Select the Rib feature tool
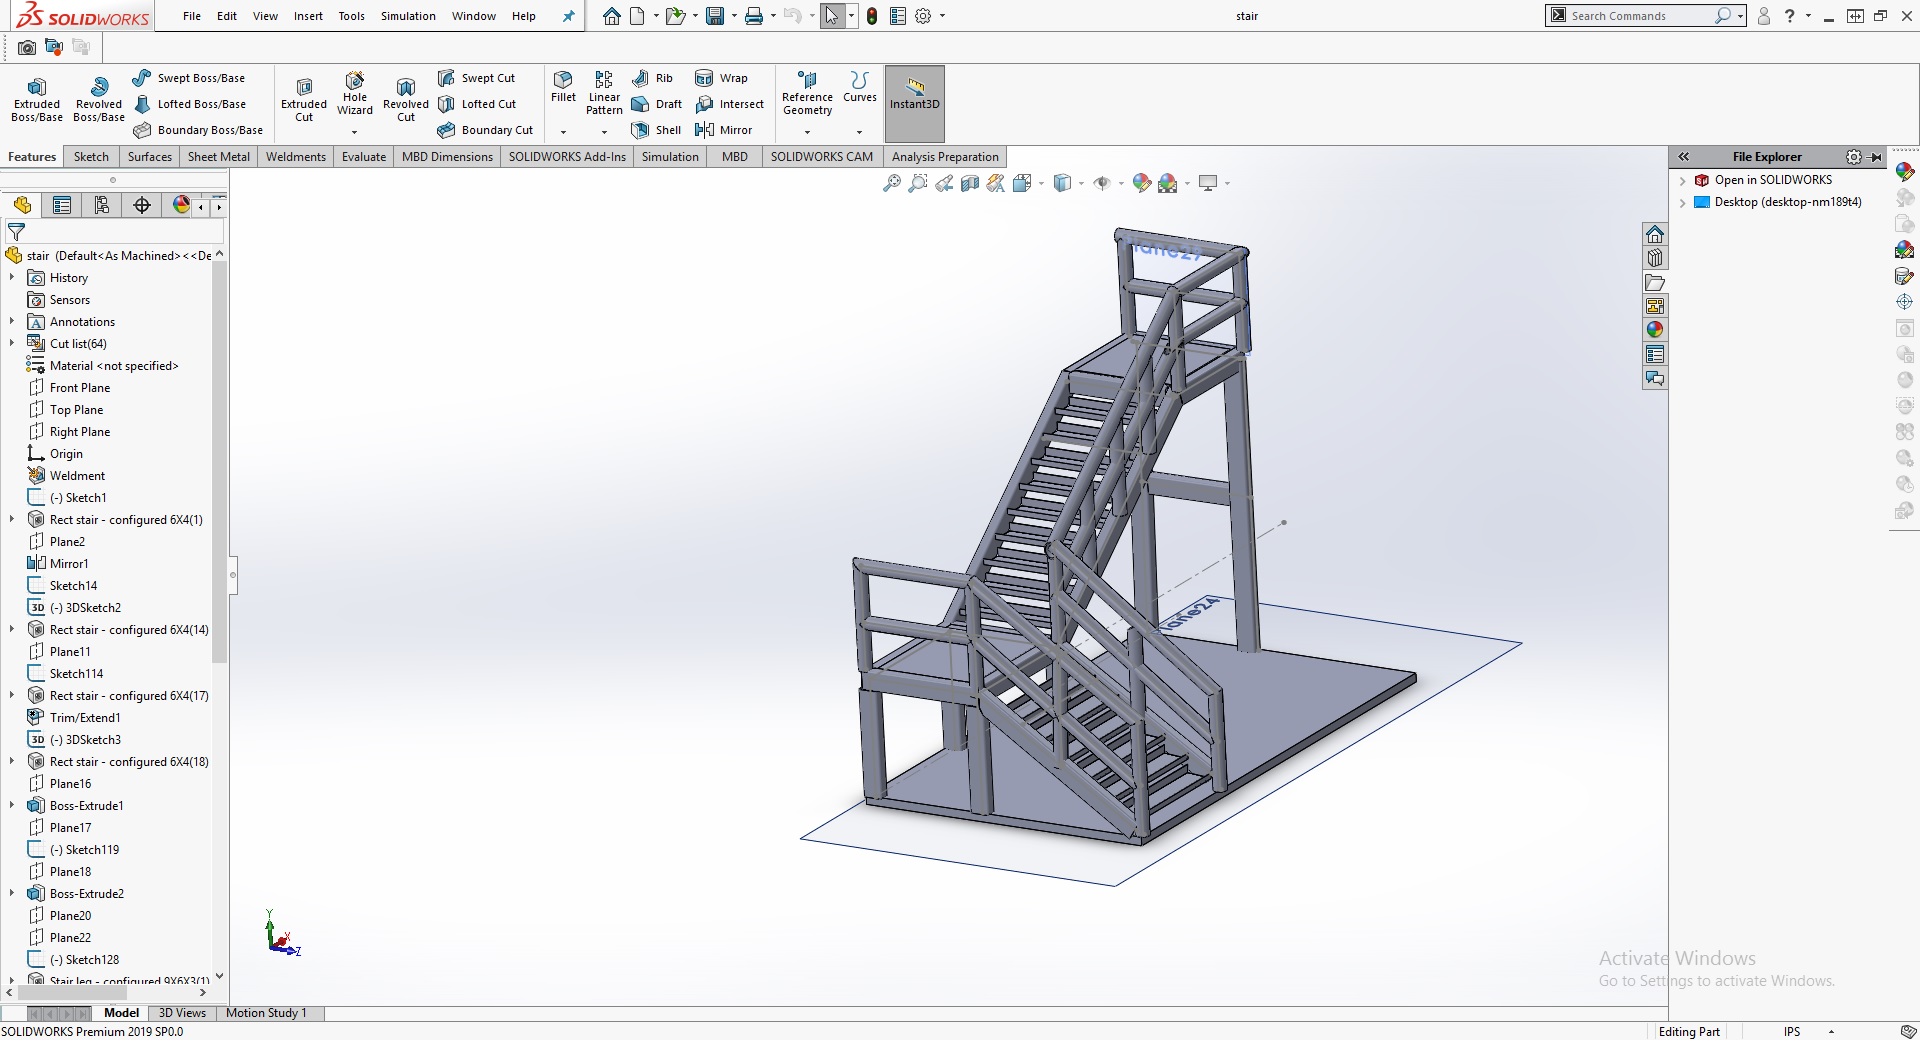This screenshot has width=1920, height=1050. click(x=653, y=78)
